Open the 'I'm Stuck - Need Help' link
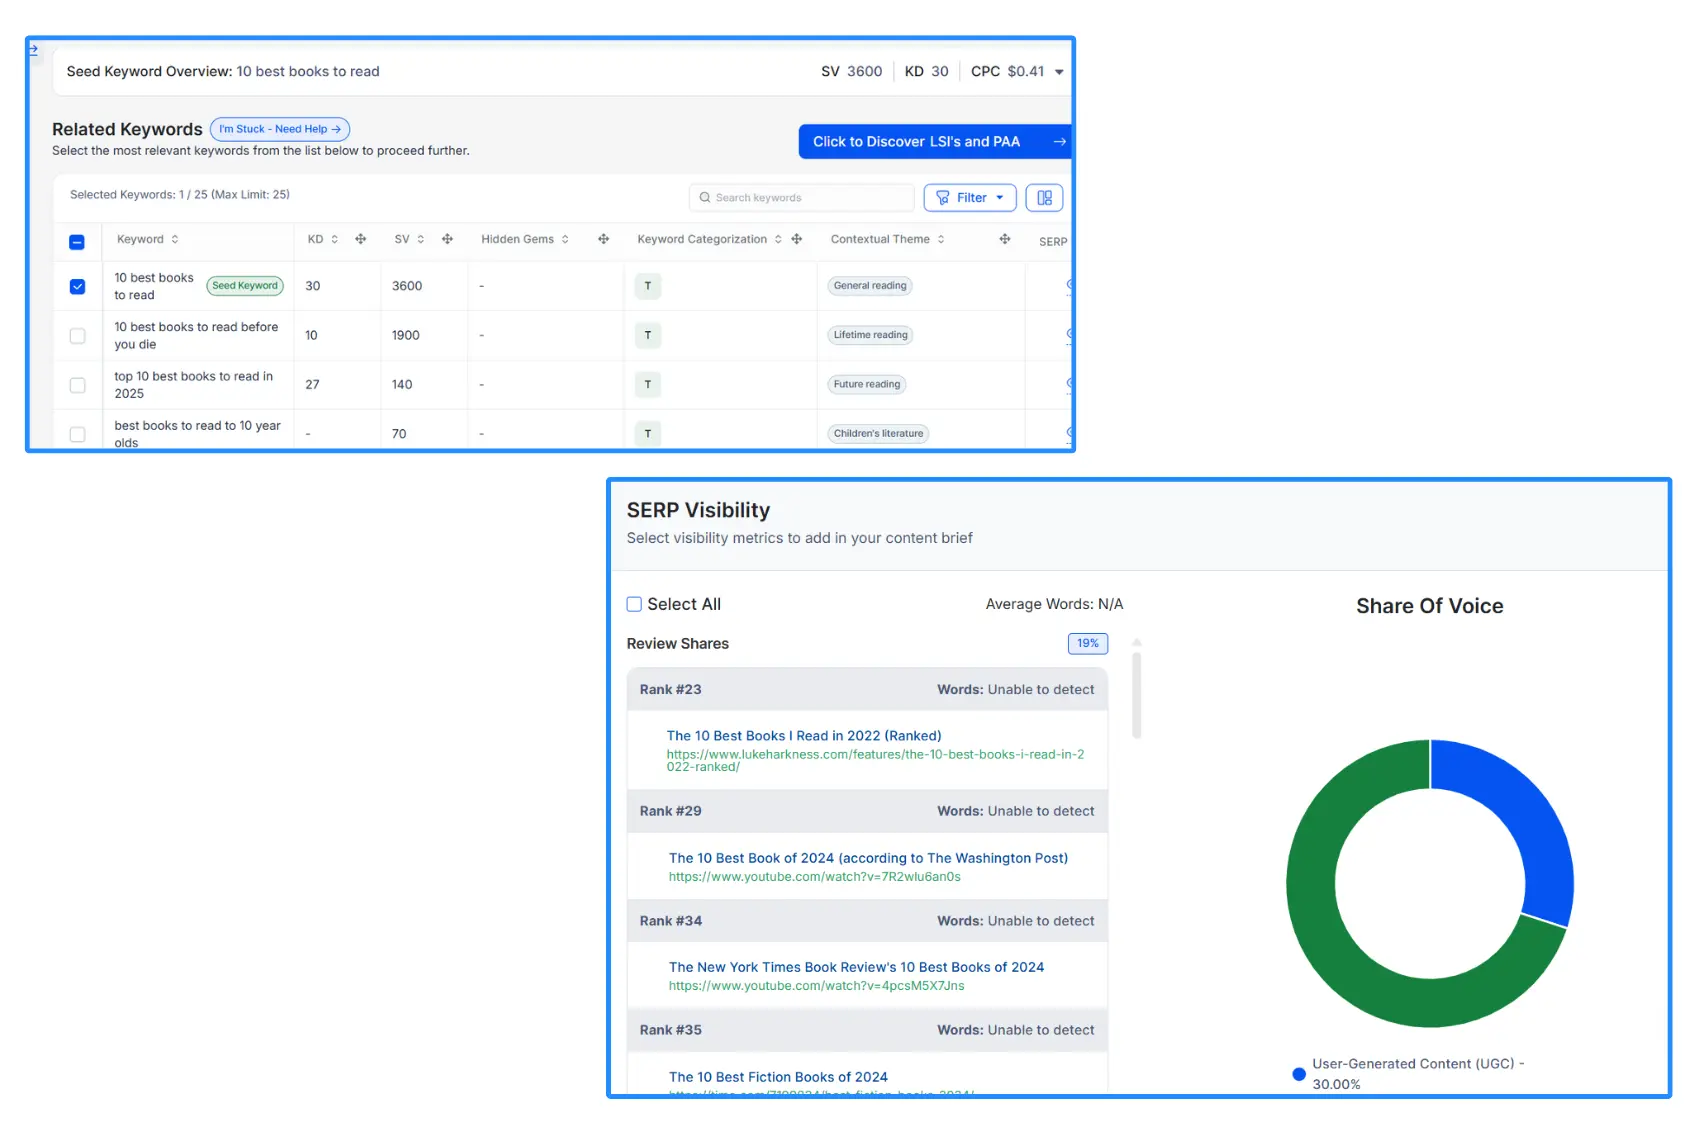Viewport: 1702px width, 1122px height. coord(280,129)
